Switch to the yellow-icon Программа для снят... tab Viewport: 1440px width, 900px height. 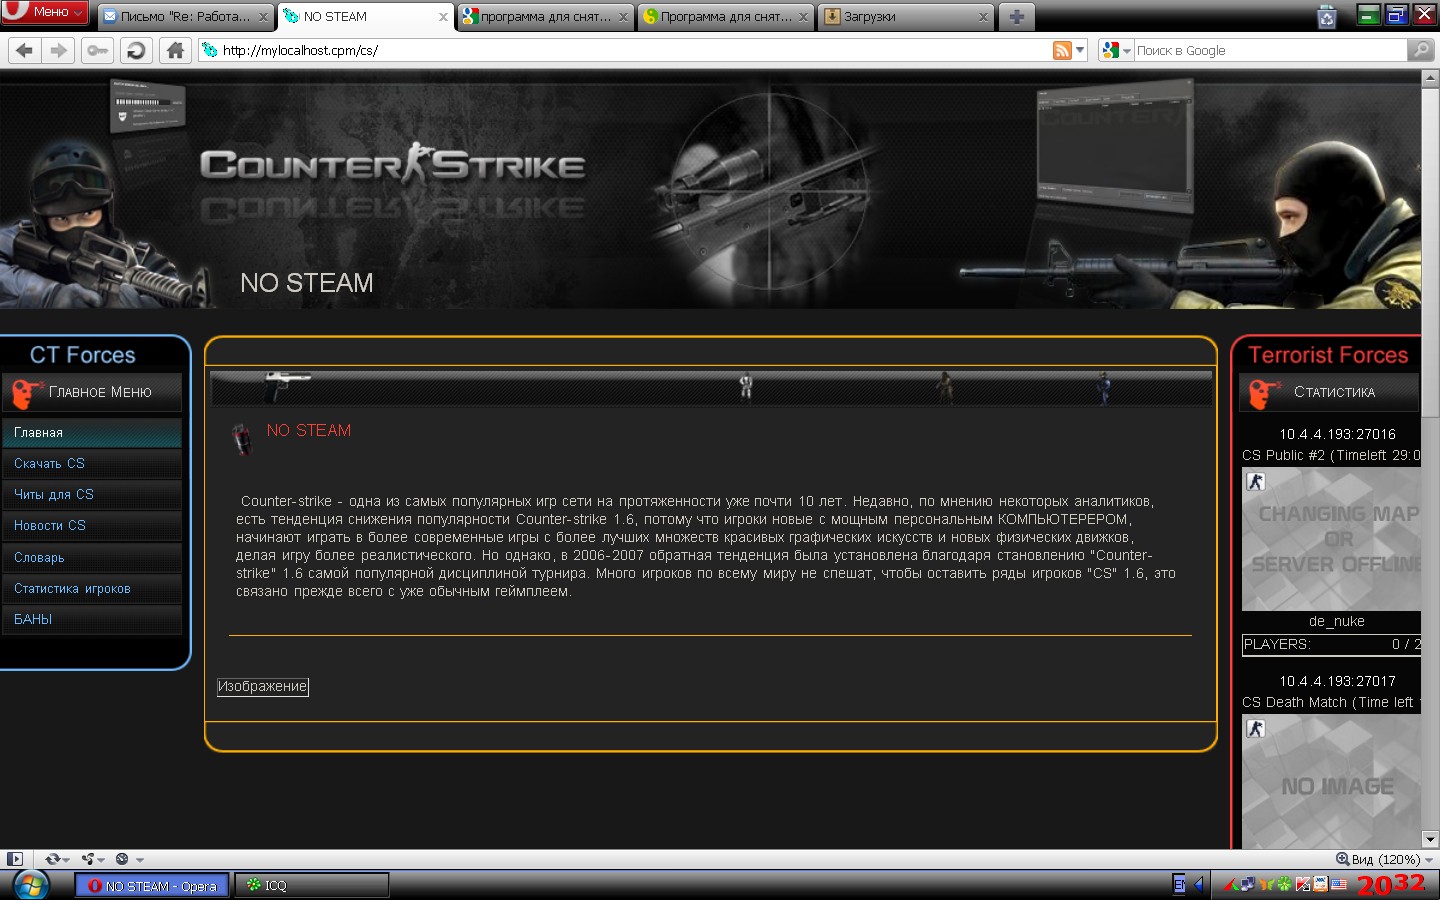click(x=726, y=16)
